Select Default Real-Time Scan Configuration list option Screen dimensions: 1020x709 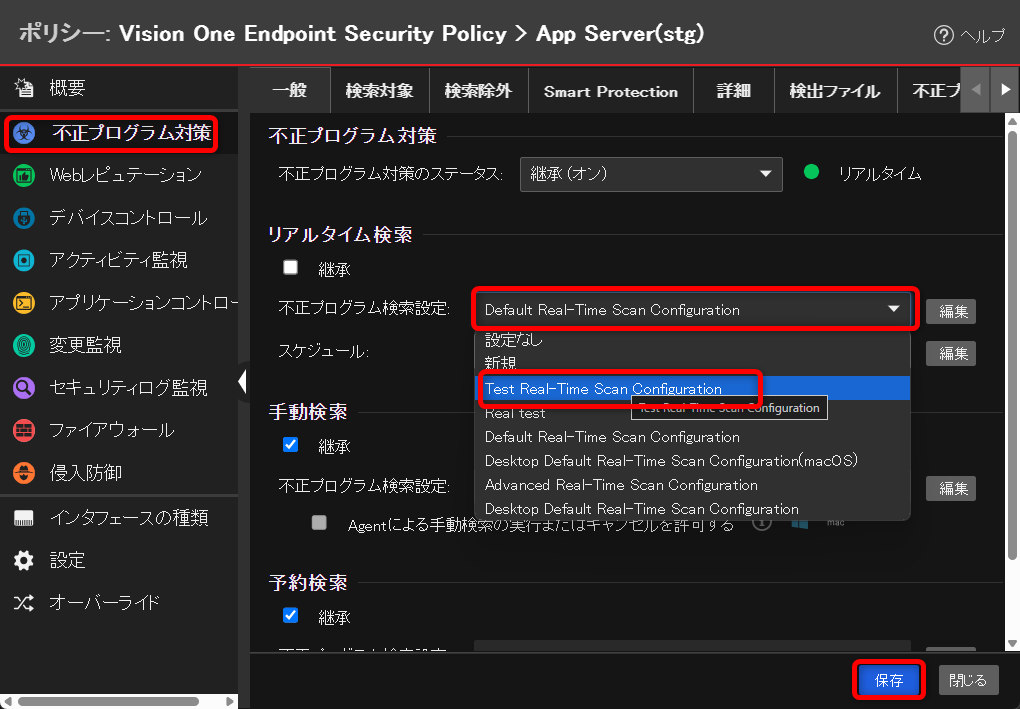pyautogui.click(x=692, y=437)
